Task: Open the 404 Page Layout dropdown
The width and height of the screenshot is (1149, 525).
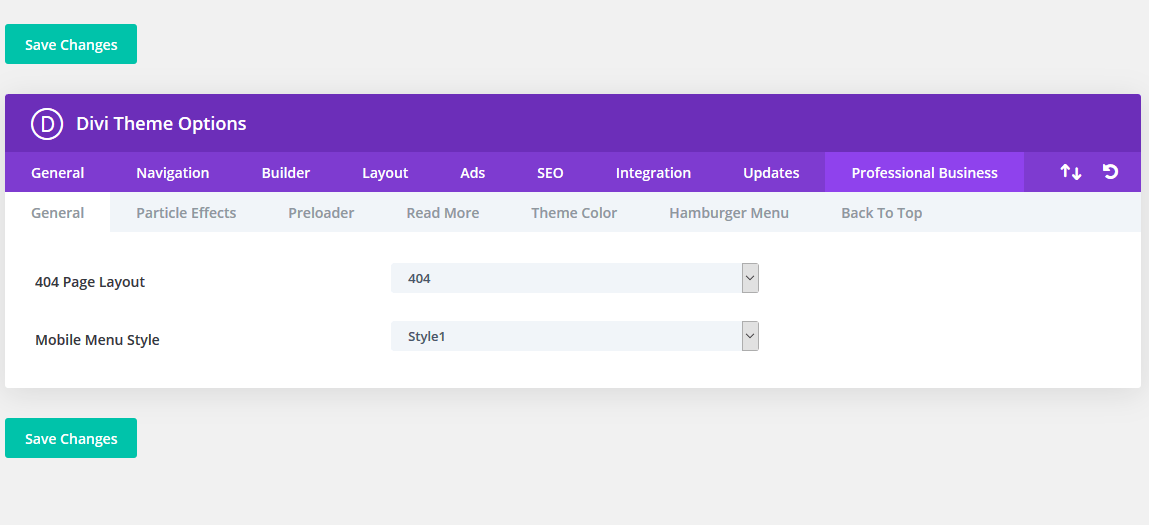Action: (575, 278)
